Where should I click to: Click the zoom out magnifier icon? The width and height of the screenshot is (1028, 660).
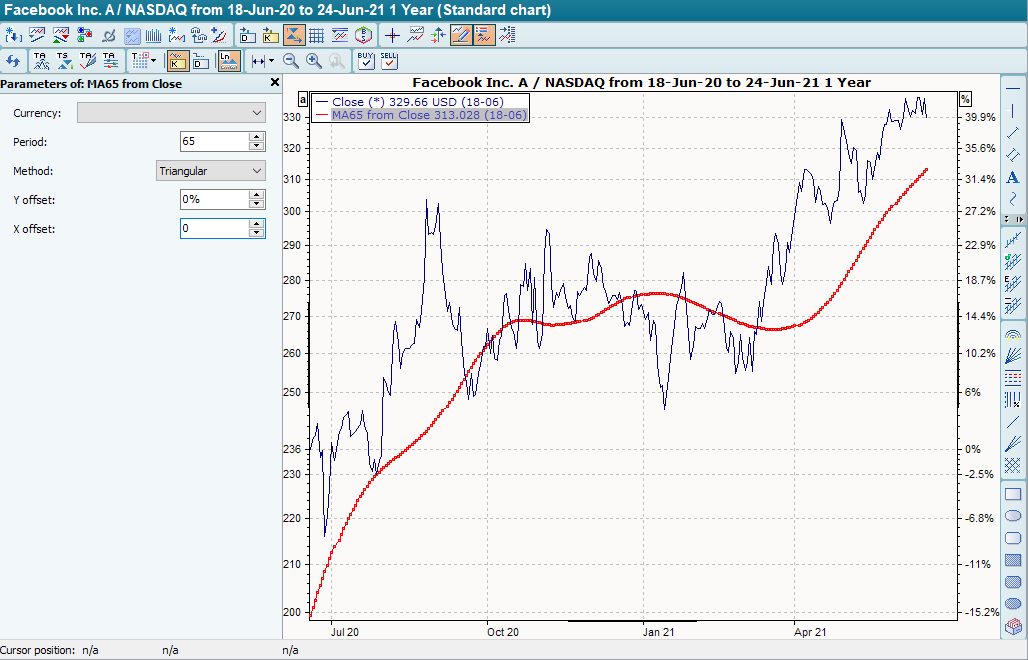(290, 61)
